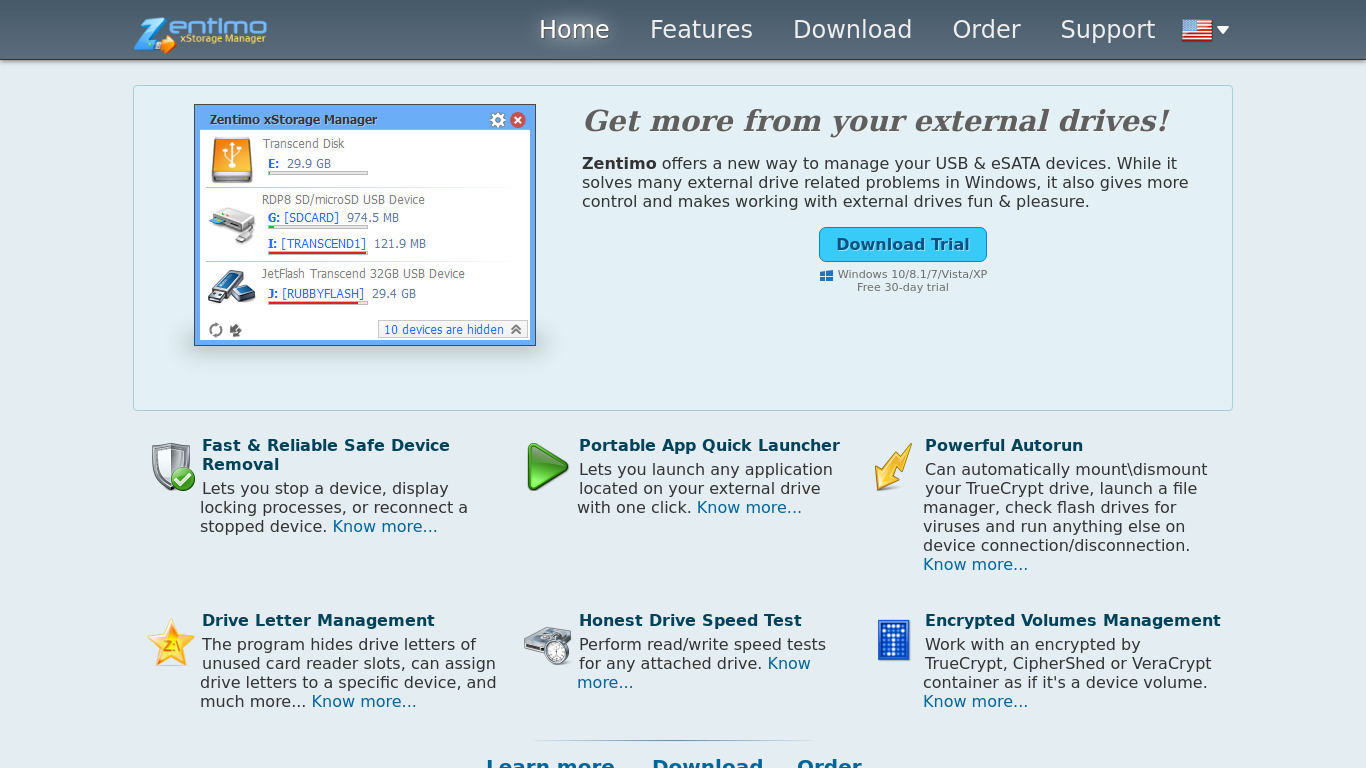This screenshot has width=1366, height=768.
Task: Click the RDP8 card reader device icon
Action: pos(232,225)
